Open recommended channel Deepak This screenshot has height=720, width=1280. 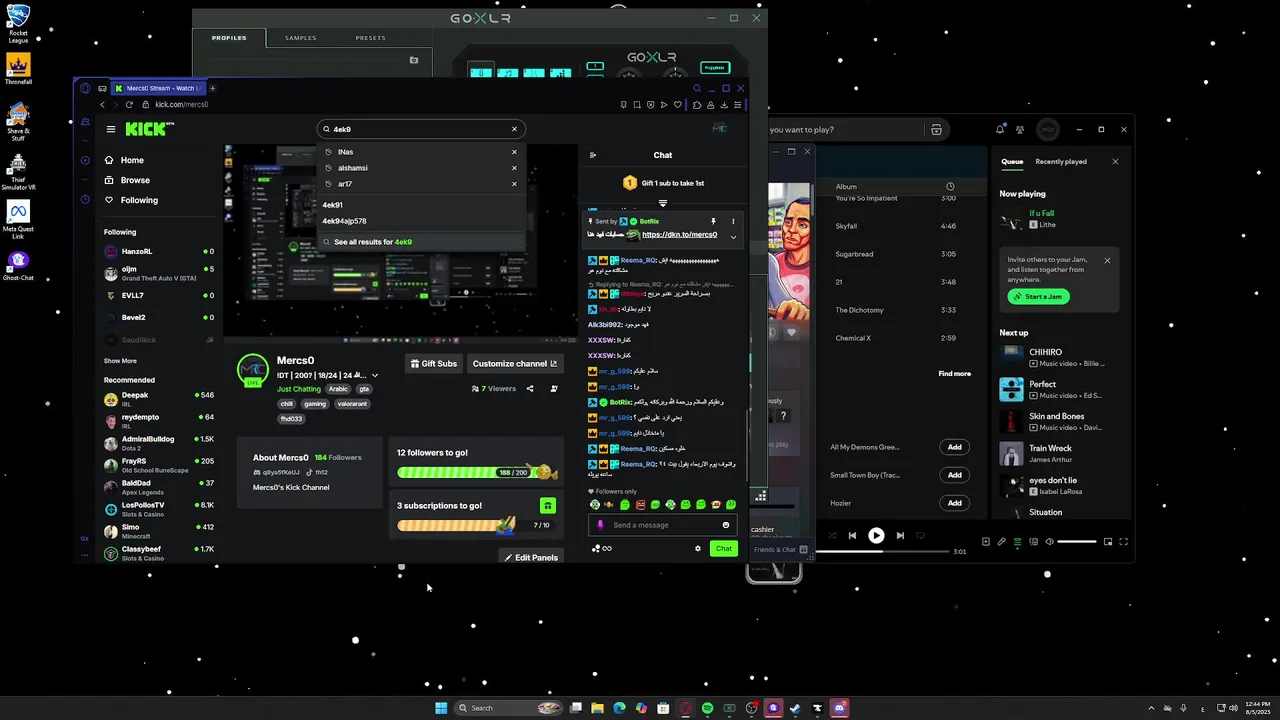coord(159,399)
